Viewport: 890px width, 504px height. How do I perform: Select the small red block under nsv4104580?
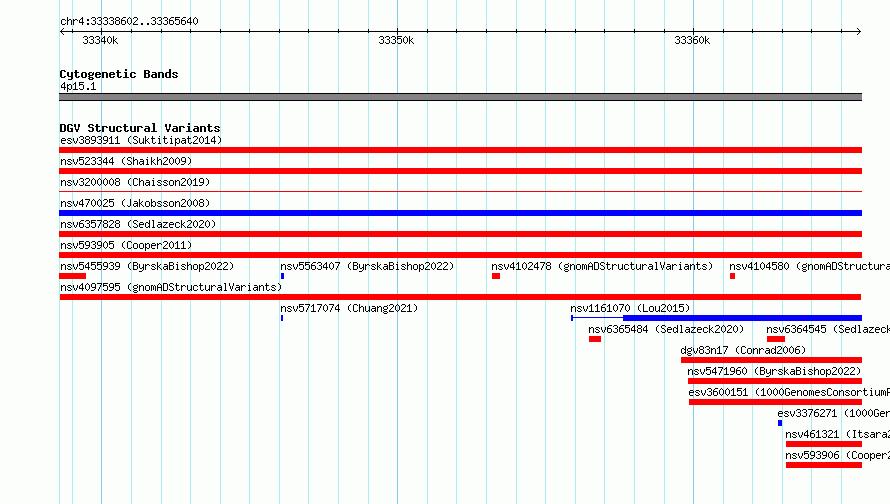732,276
